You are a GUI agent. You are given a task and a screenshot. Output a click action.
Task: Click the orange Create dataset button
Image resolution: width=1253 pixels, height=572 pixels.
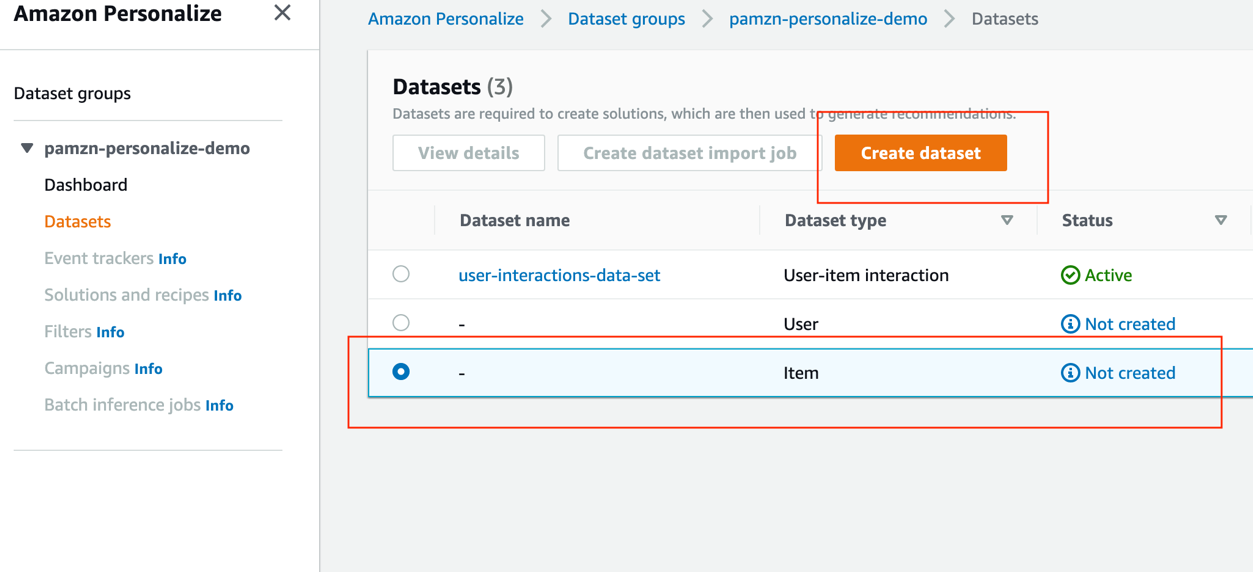pos(921,153)
